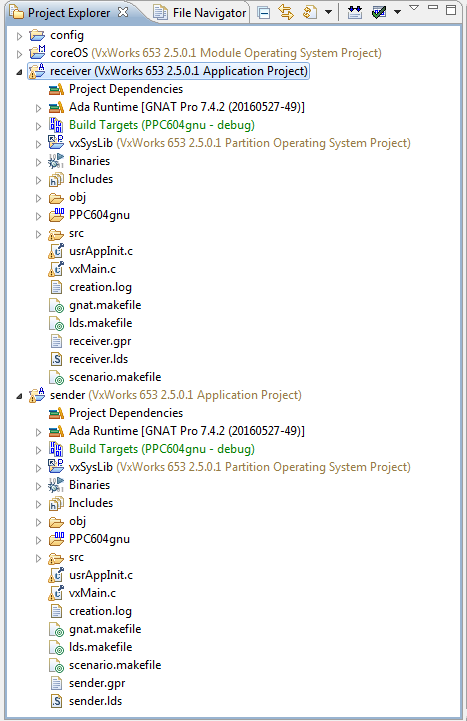Expand receiver Includes node
Image resolution: width=467 pixels, height=721 pixels.
pyautogui.click(x=39, y=180)
